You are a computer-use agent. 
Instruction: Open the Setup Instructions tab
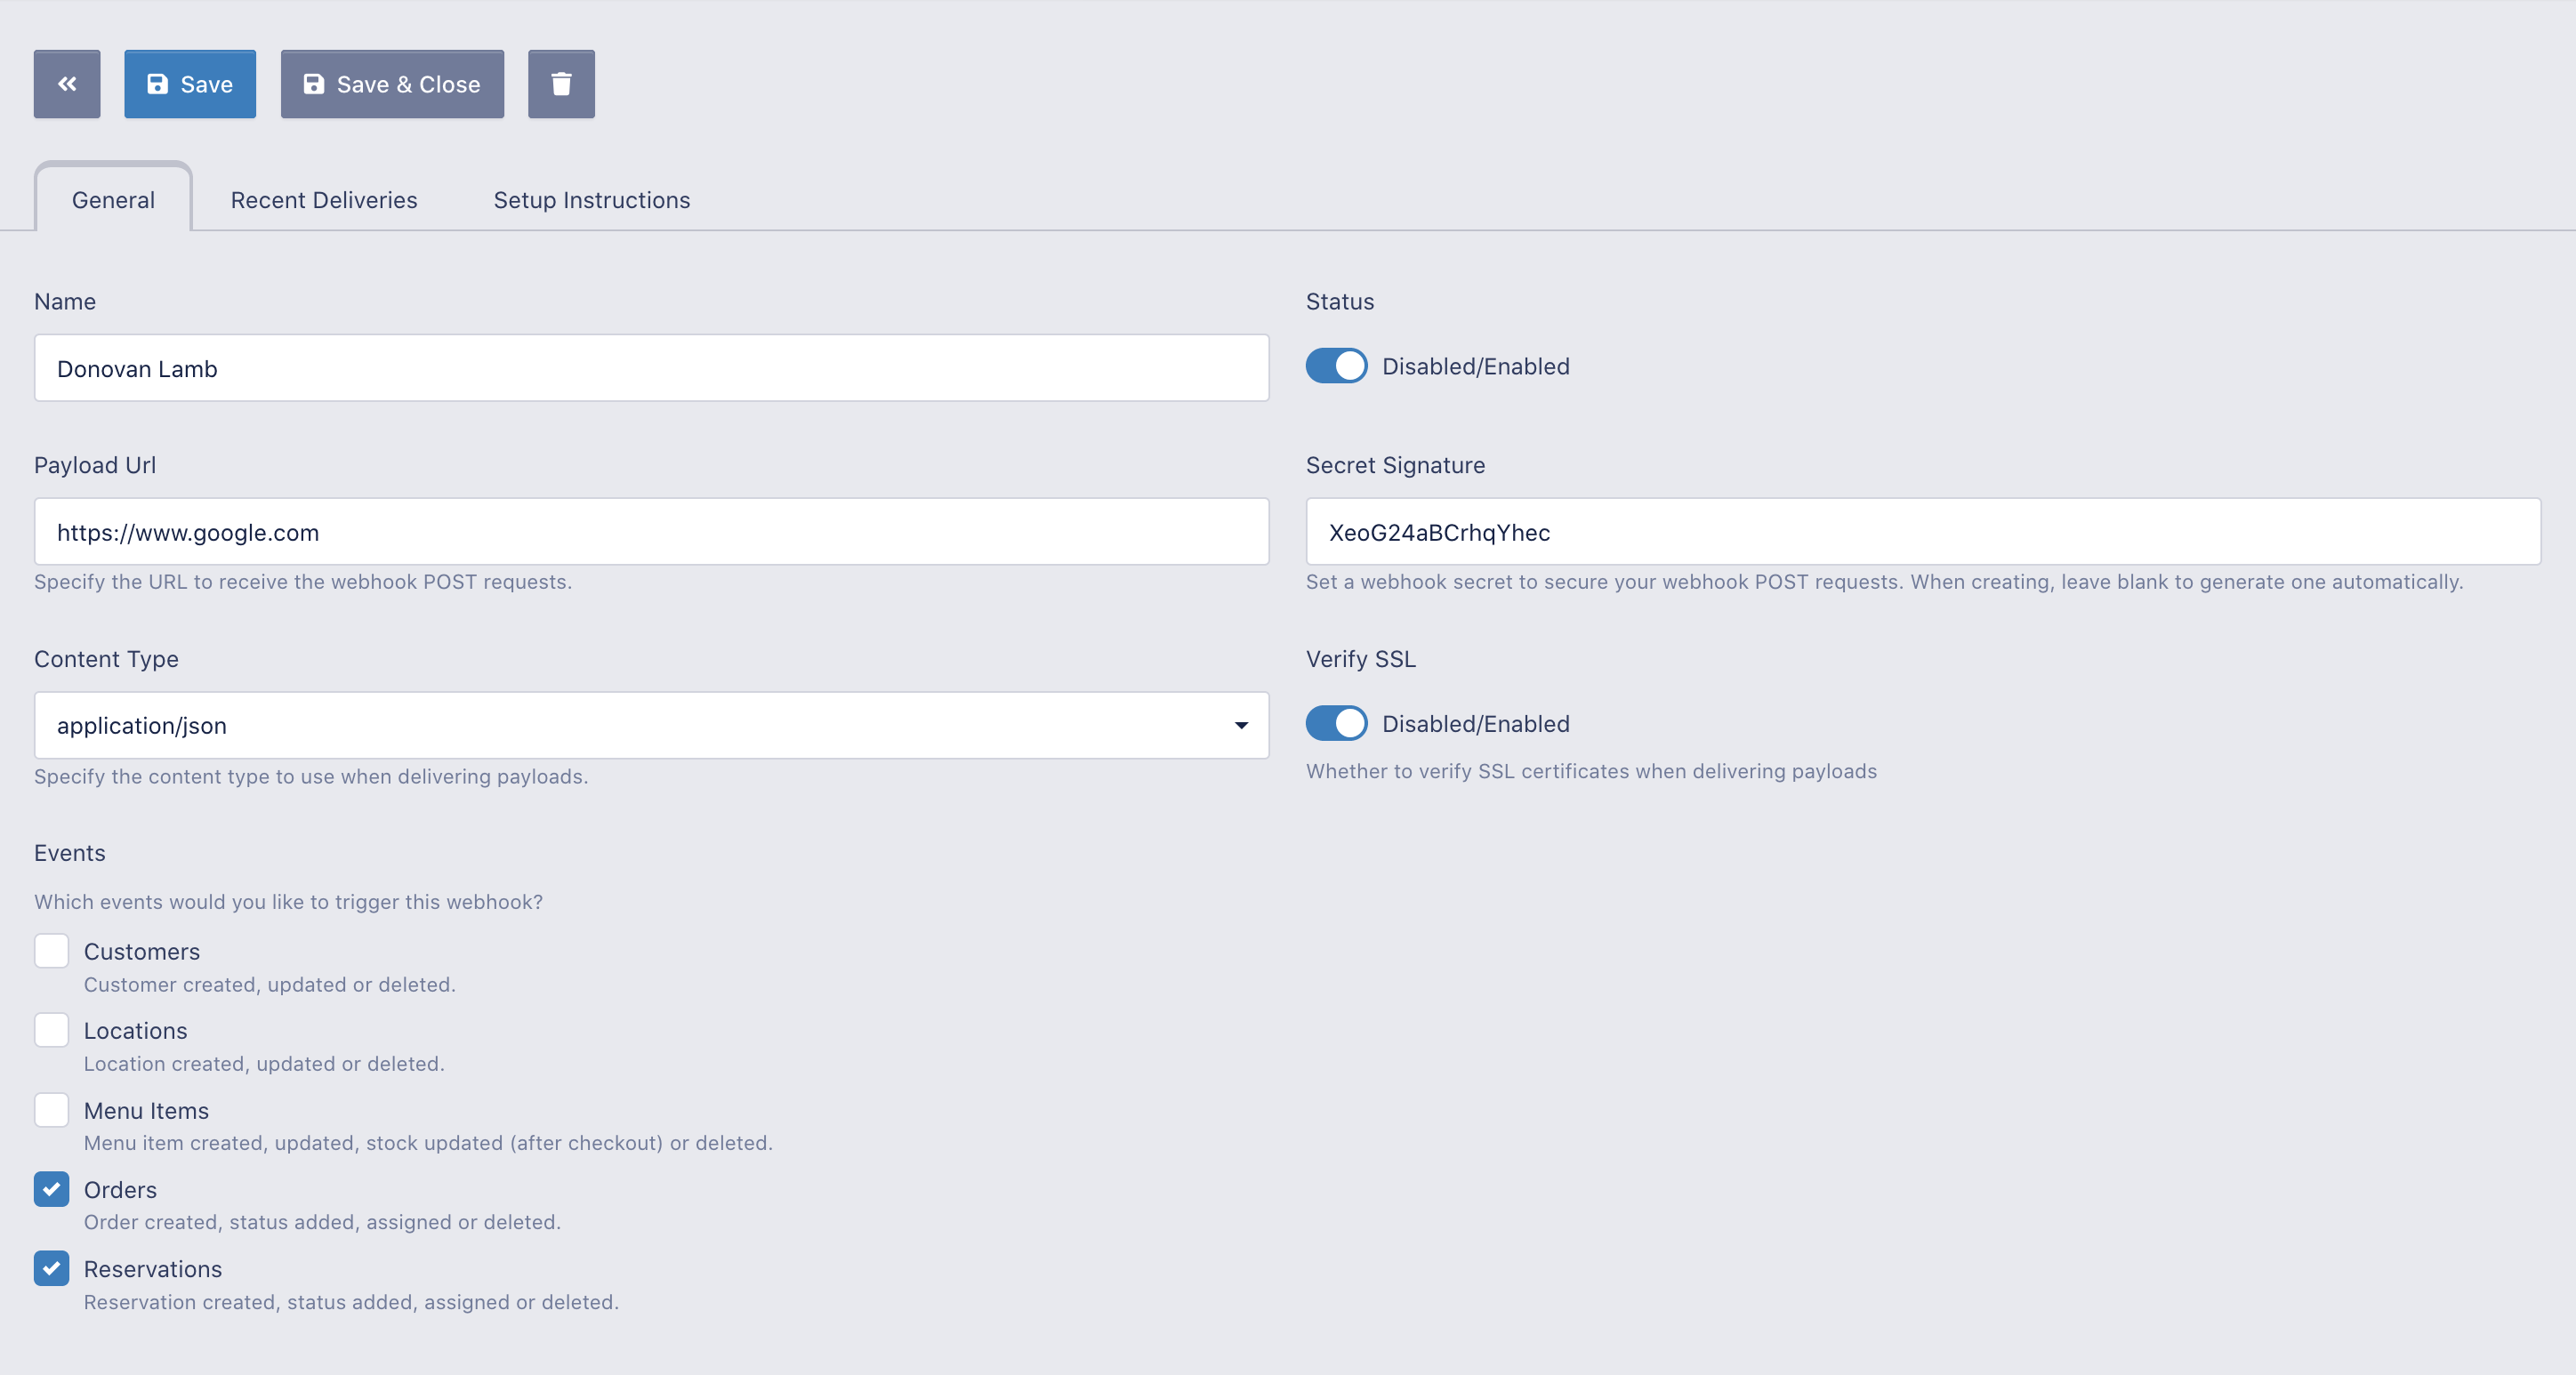point(592,200)
